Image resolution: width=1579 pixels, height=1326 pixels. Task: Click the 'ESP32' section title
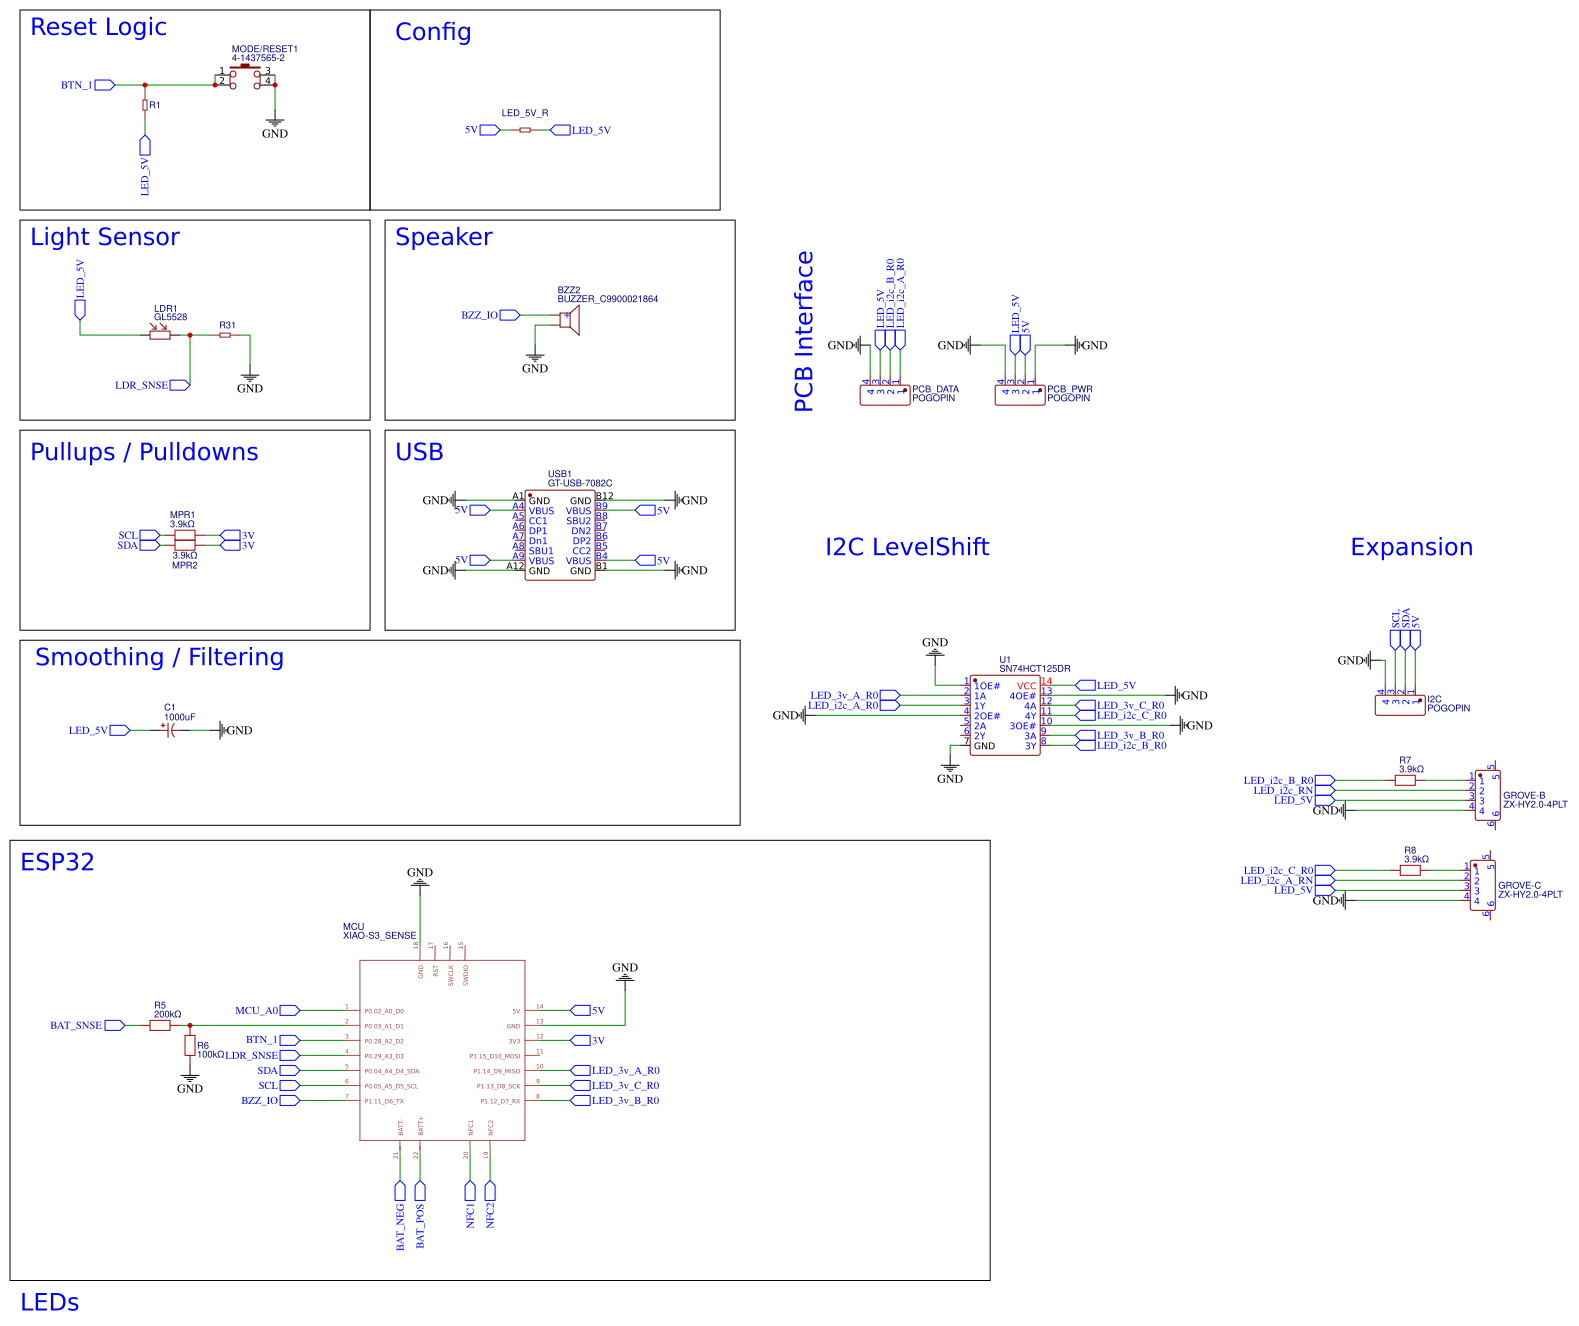[x=57, y=862]
